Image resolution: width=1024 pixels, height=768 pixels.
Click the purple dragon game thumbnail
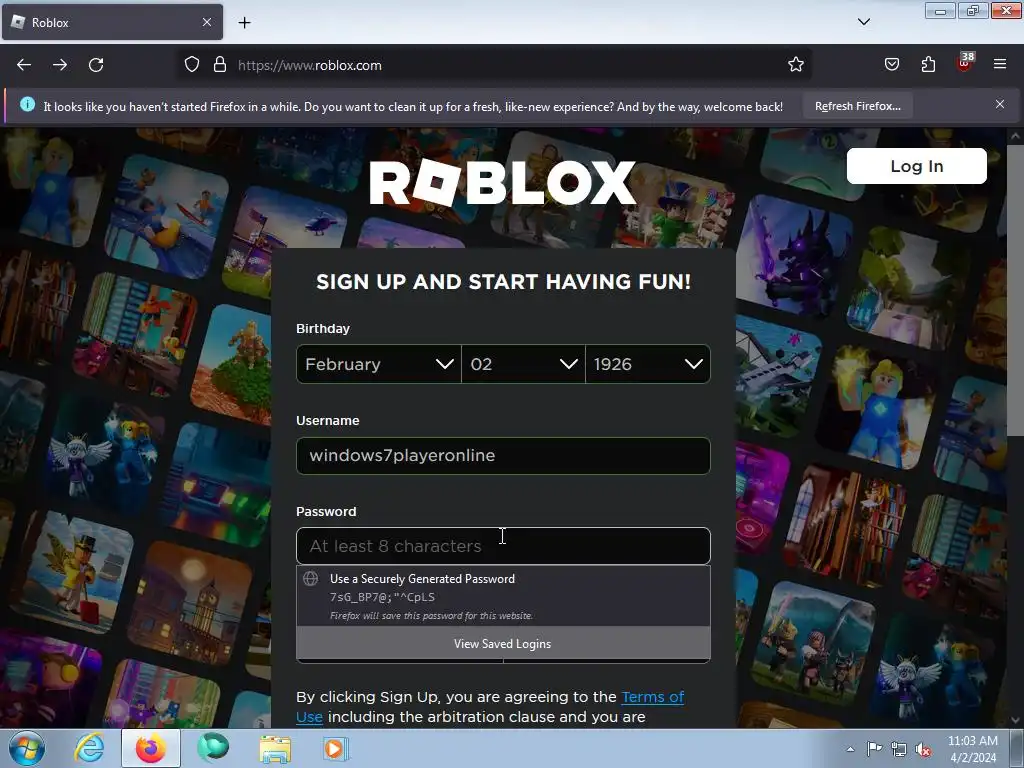[x=796, y=255]
